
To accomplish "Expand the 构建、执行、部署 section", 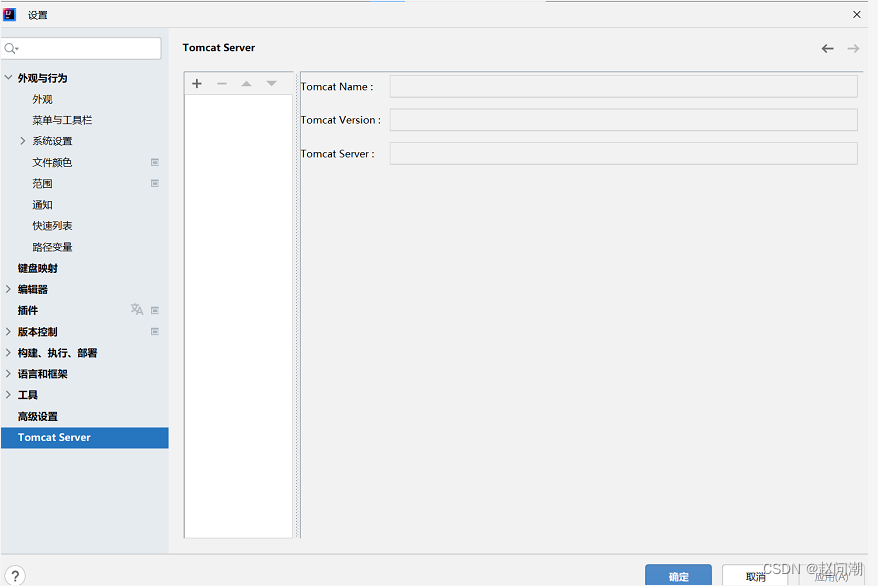I will pos(8,353).
